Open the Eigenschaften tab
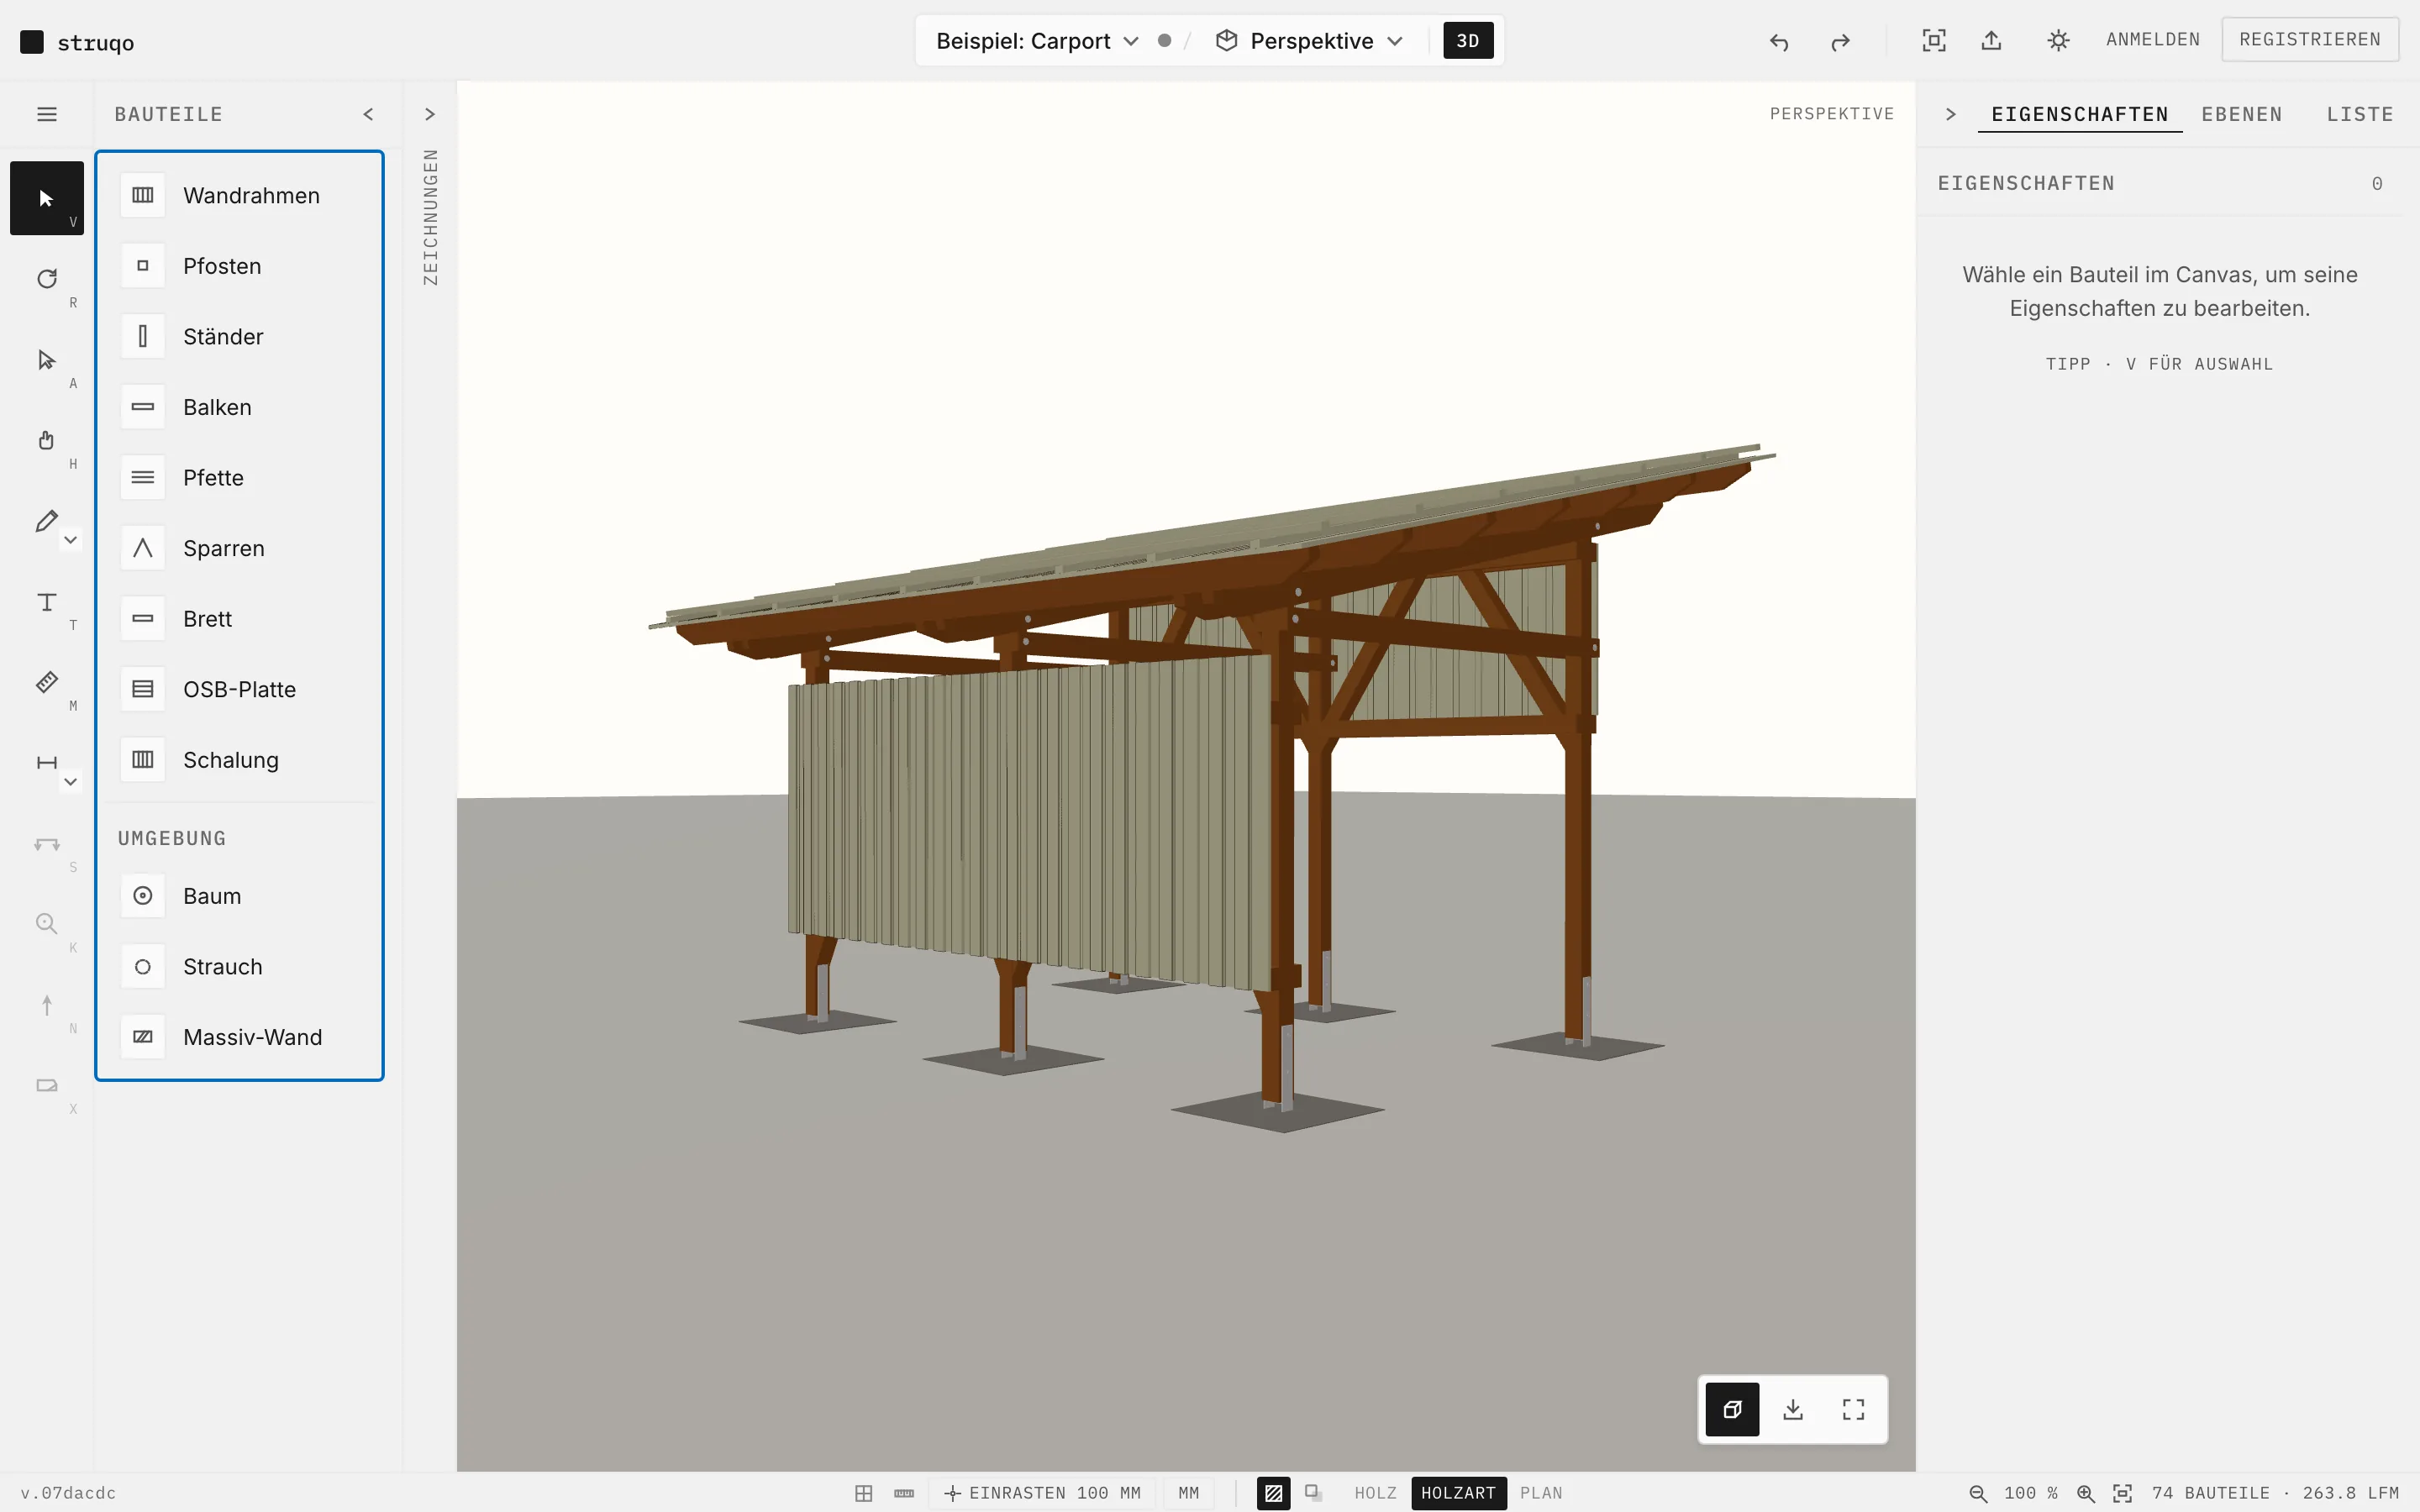This screenshot has height=1512, width=2420. click(x=2079, y=114)
